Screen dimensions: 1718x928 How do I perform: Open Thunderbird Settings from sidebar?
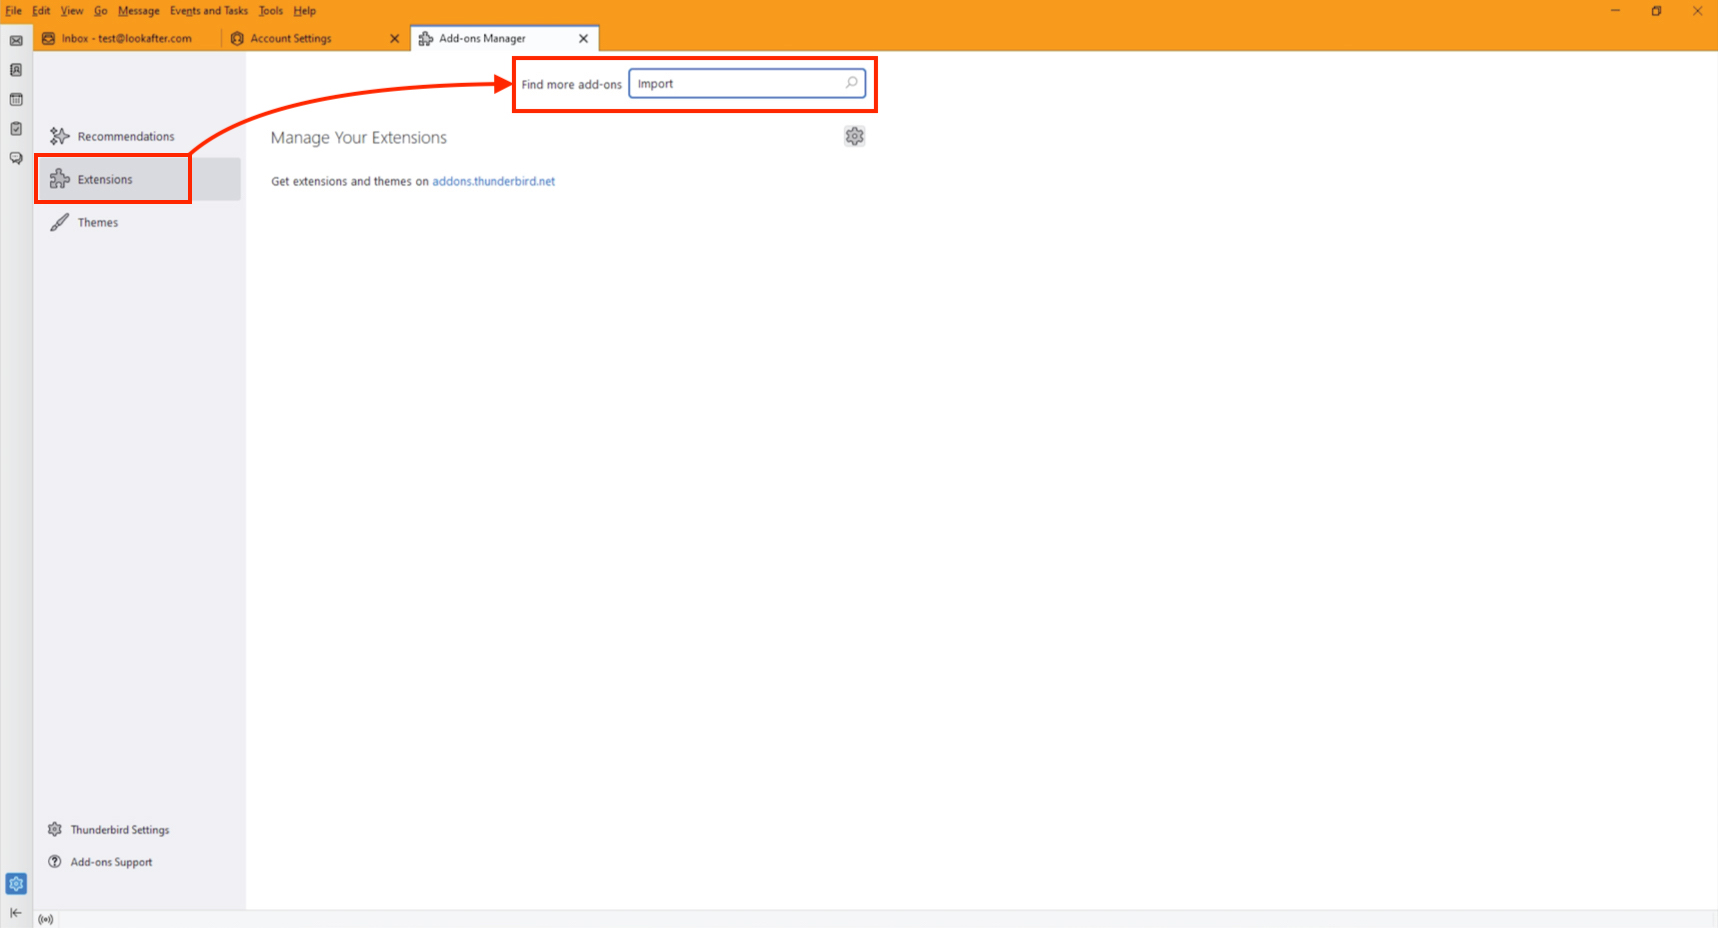coord(119,830)
